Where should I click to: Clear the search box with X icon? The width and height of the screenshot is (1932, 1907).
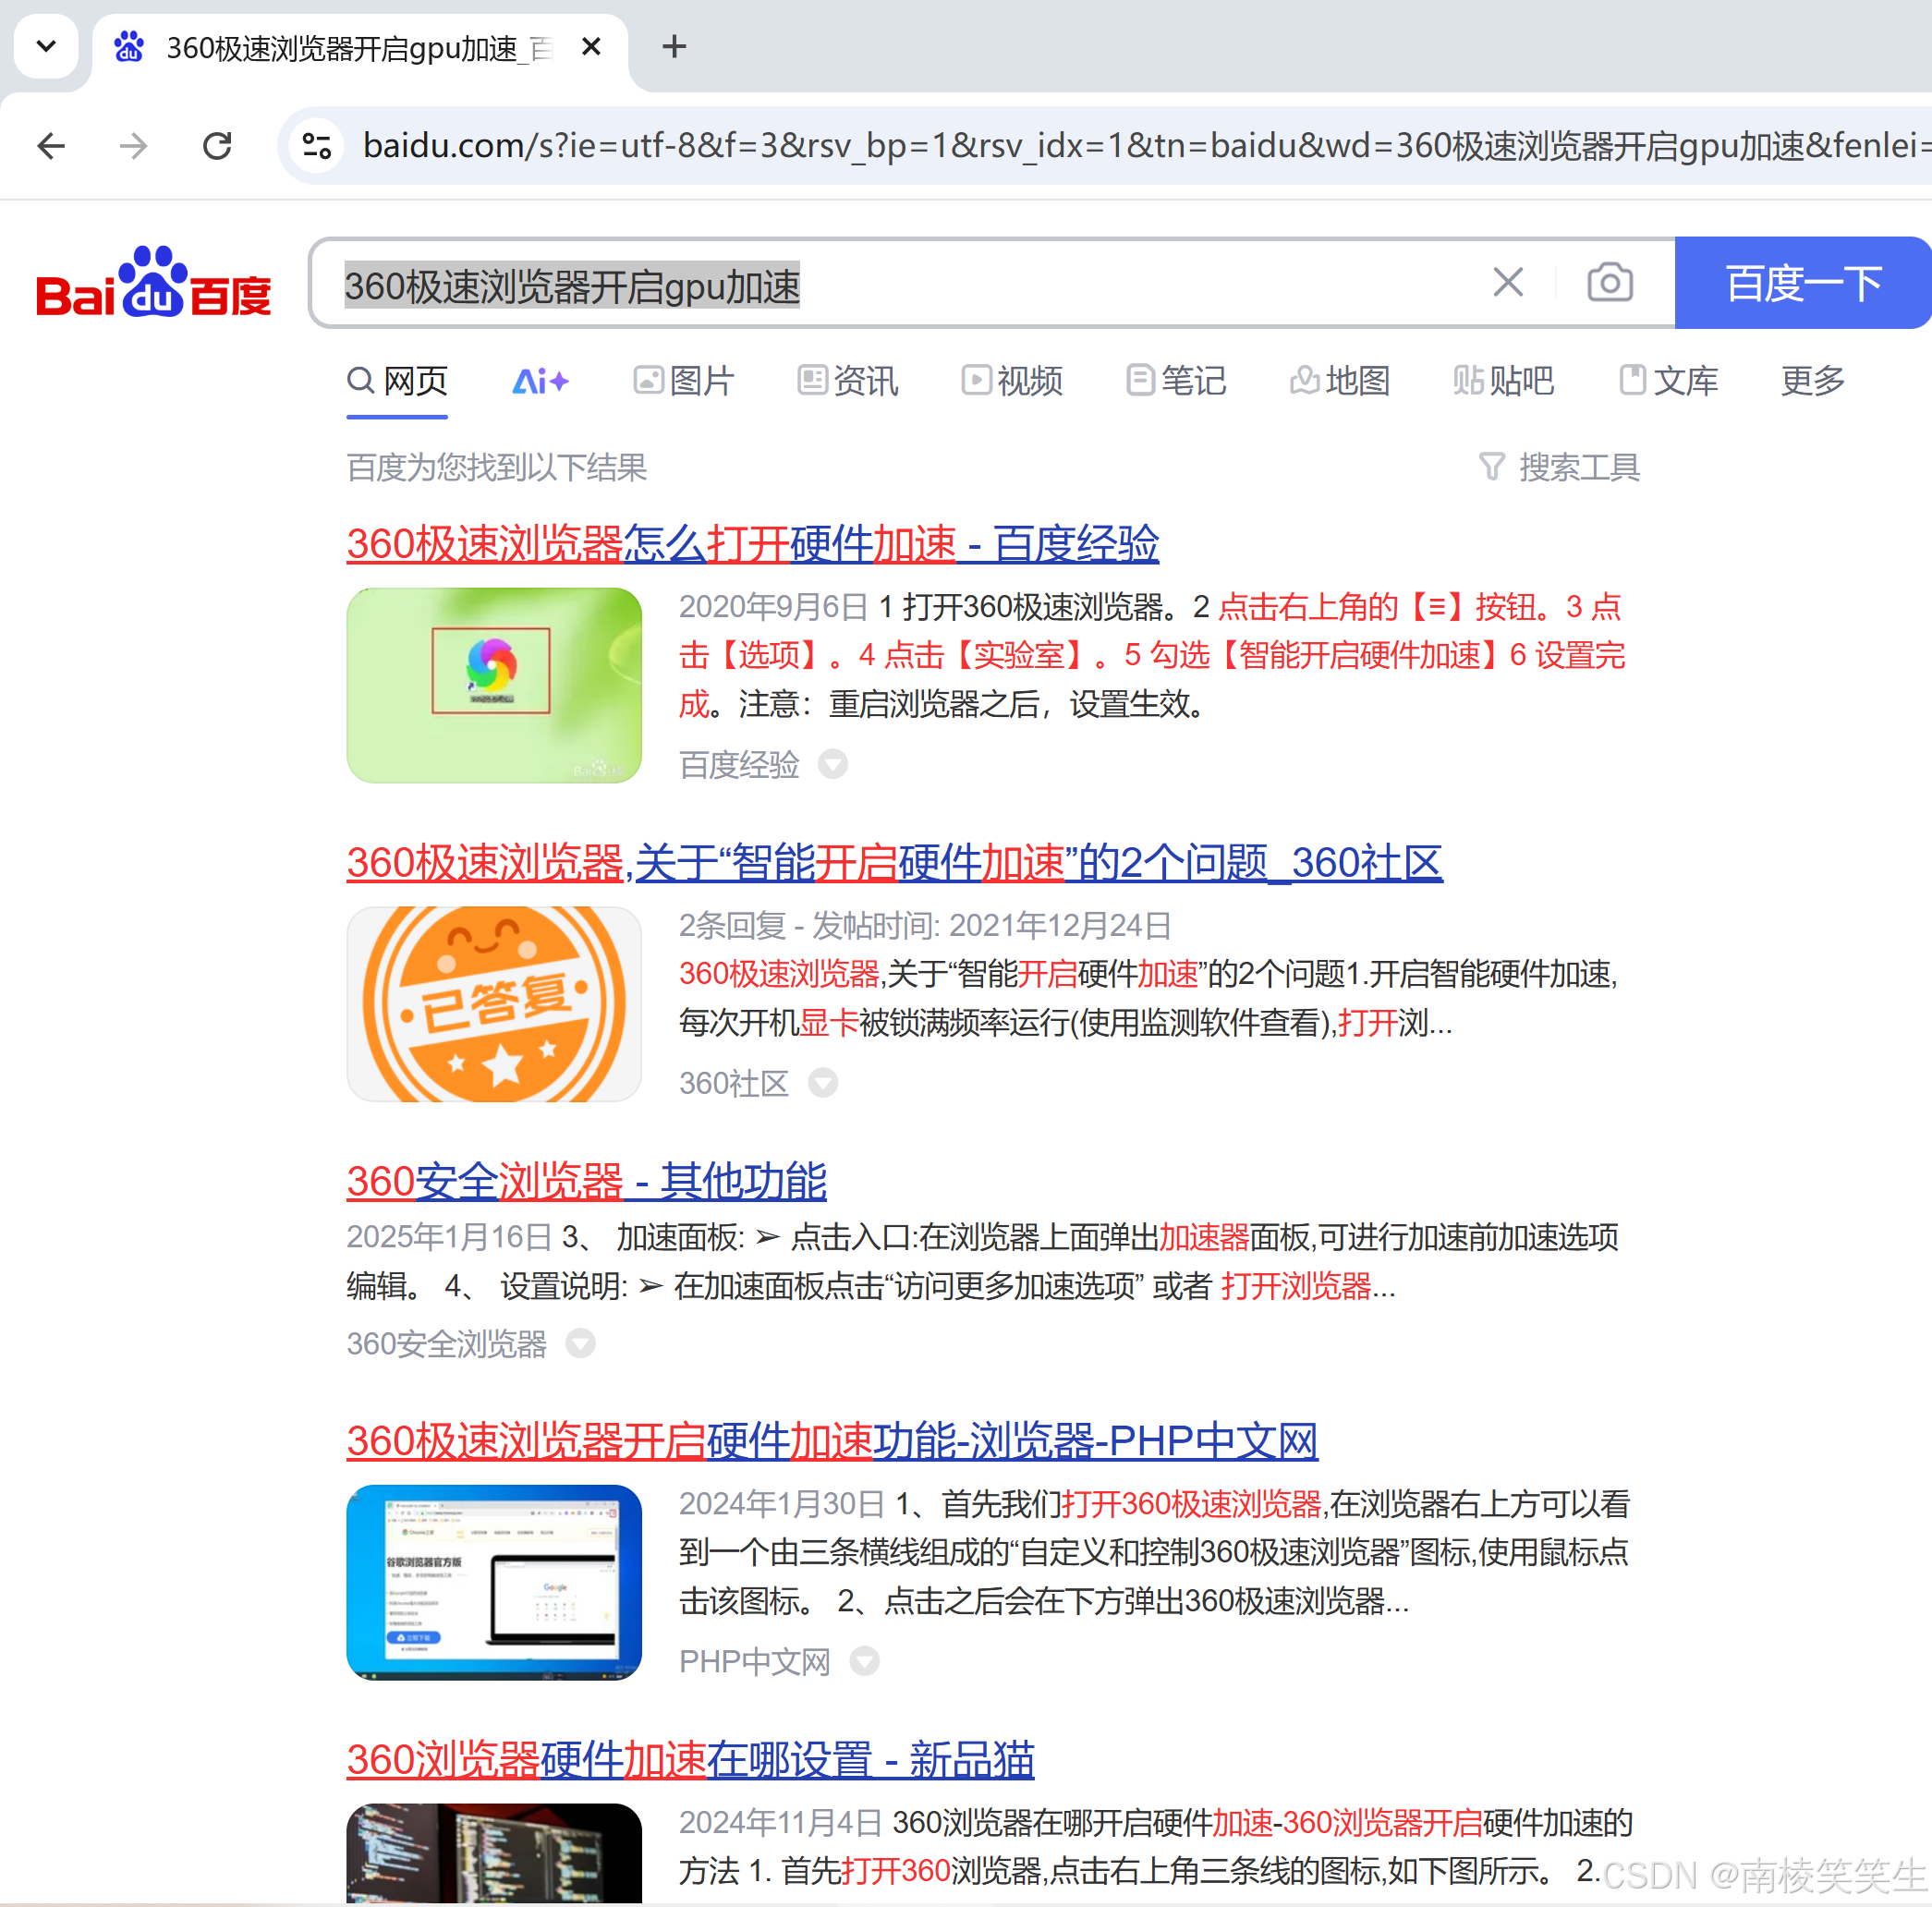1507,283
